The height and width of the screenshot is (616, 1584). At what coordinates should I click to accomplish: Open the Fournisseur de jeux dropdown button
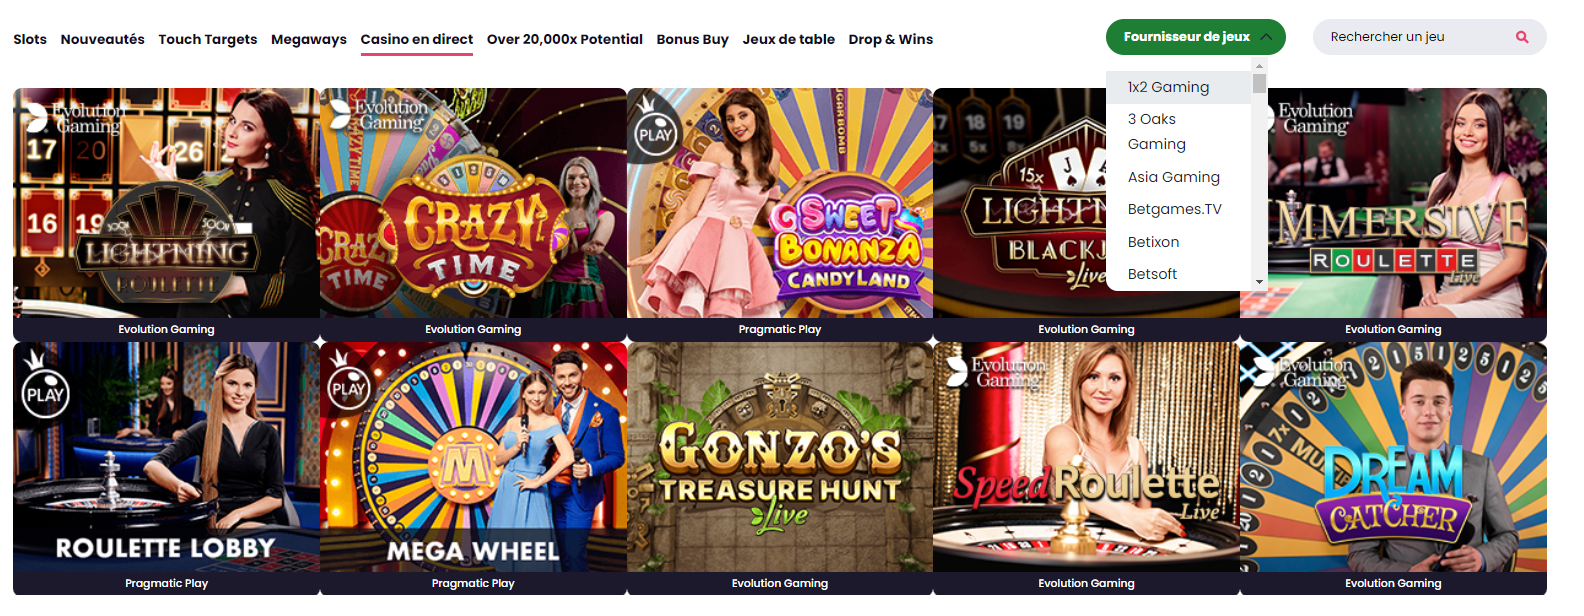click(1195, 37)
